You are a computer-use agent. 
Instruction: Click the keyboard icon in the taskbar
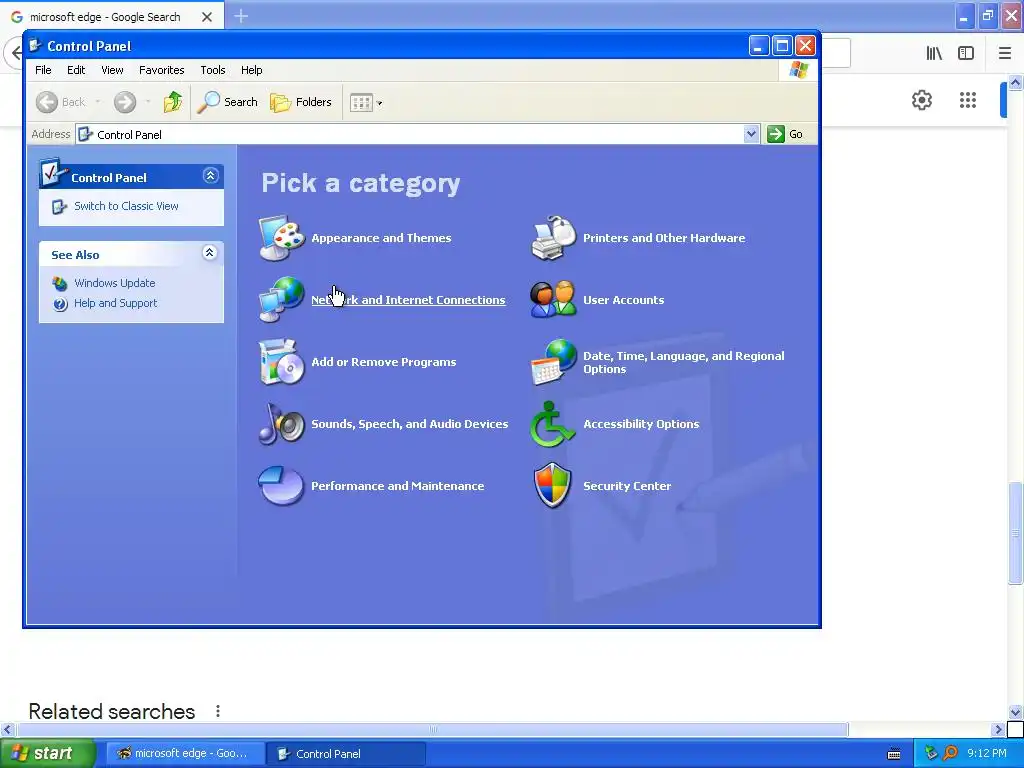(894, 754)
